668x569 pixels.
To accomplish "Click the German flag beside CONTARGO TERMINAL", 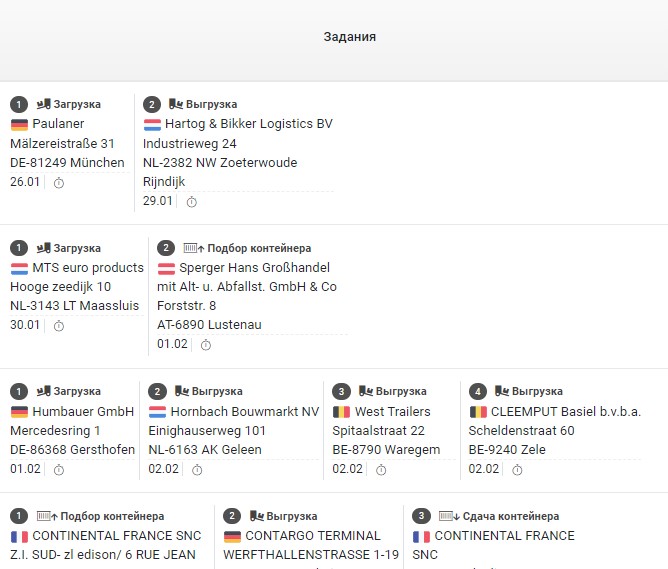I will point(232,536).
